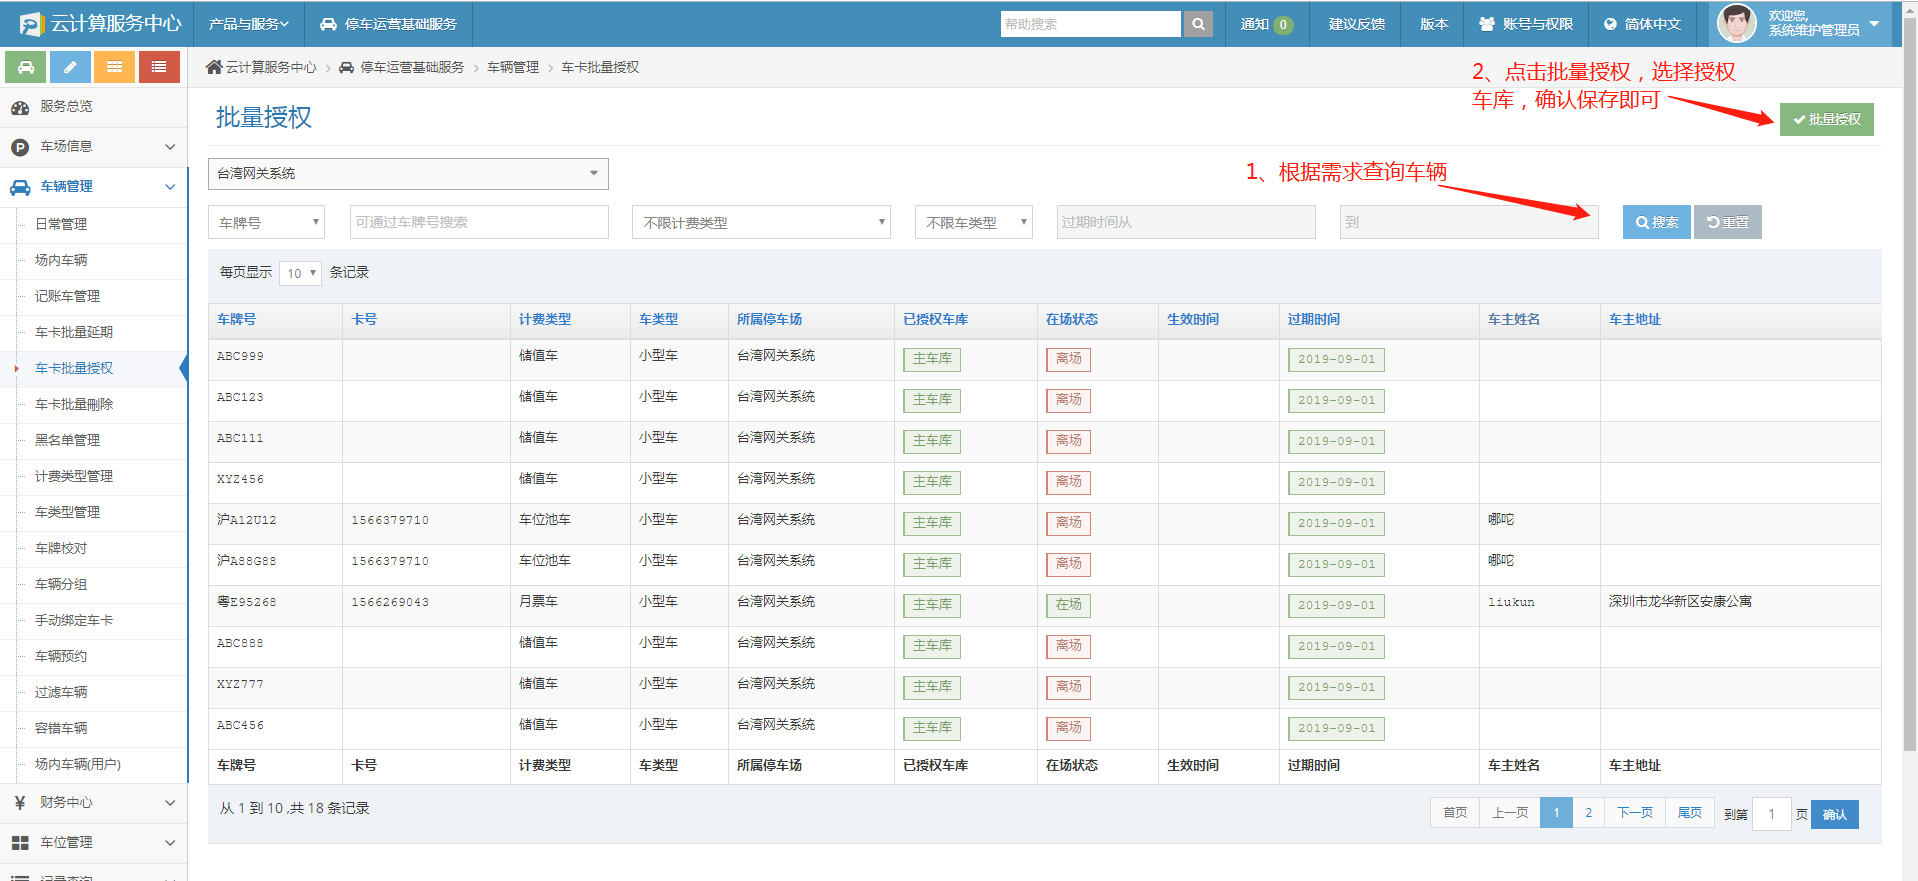Click the home icon in breadcrumb

[x=214, y=67]
